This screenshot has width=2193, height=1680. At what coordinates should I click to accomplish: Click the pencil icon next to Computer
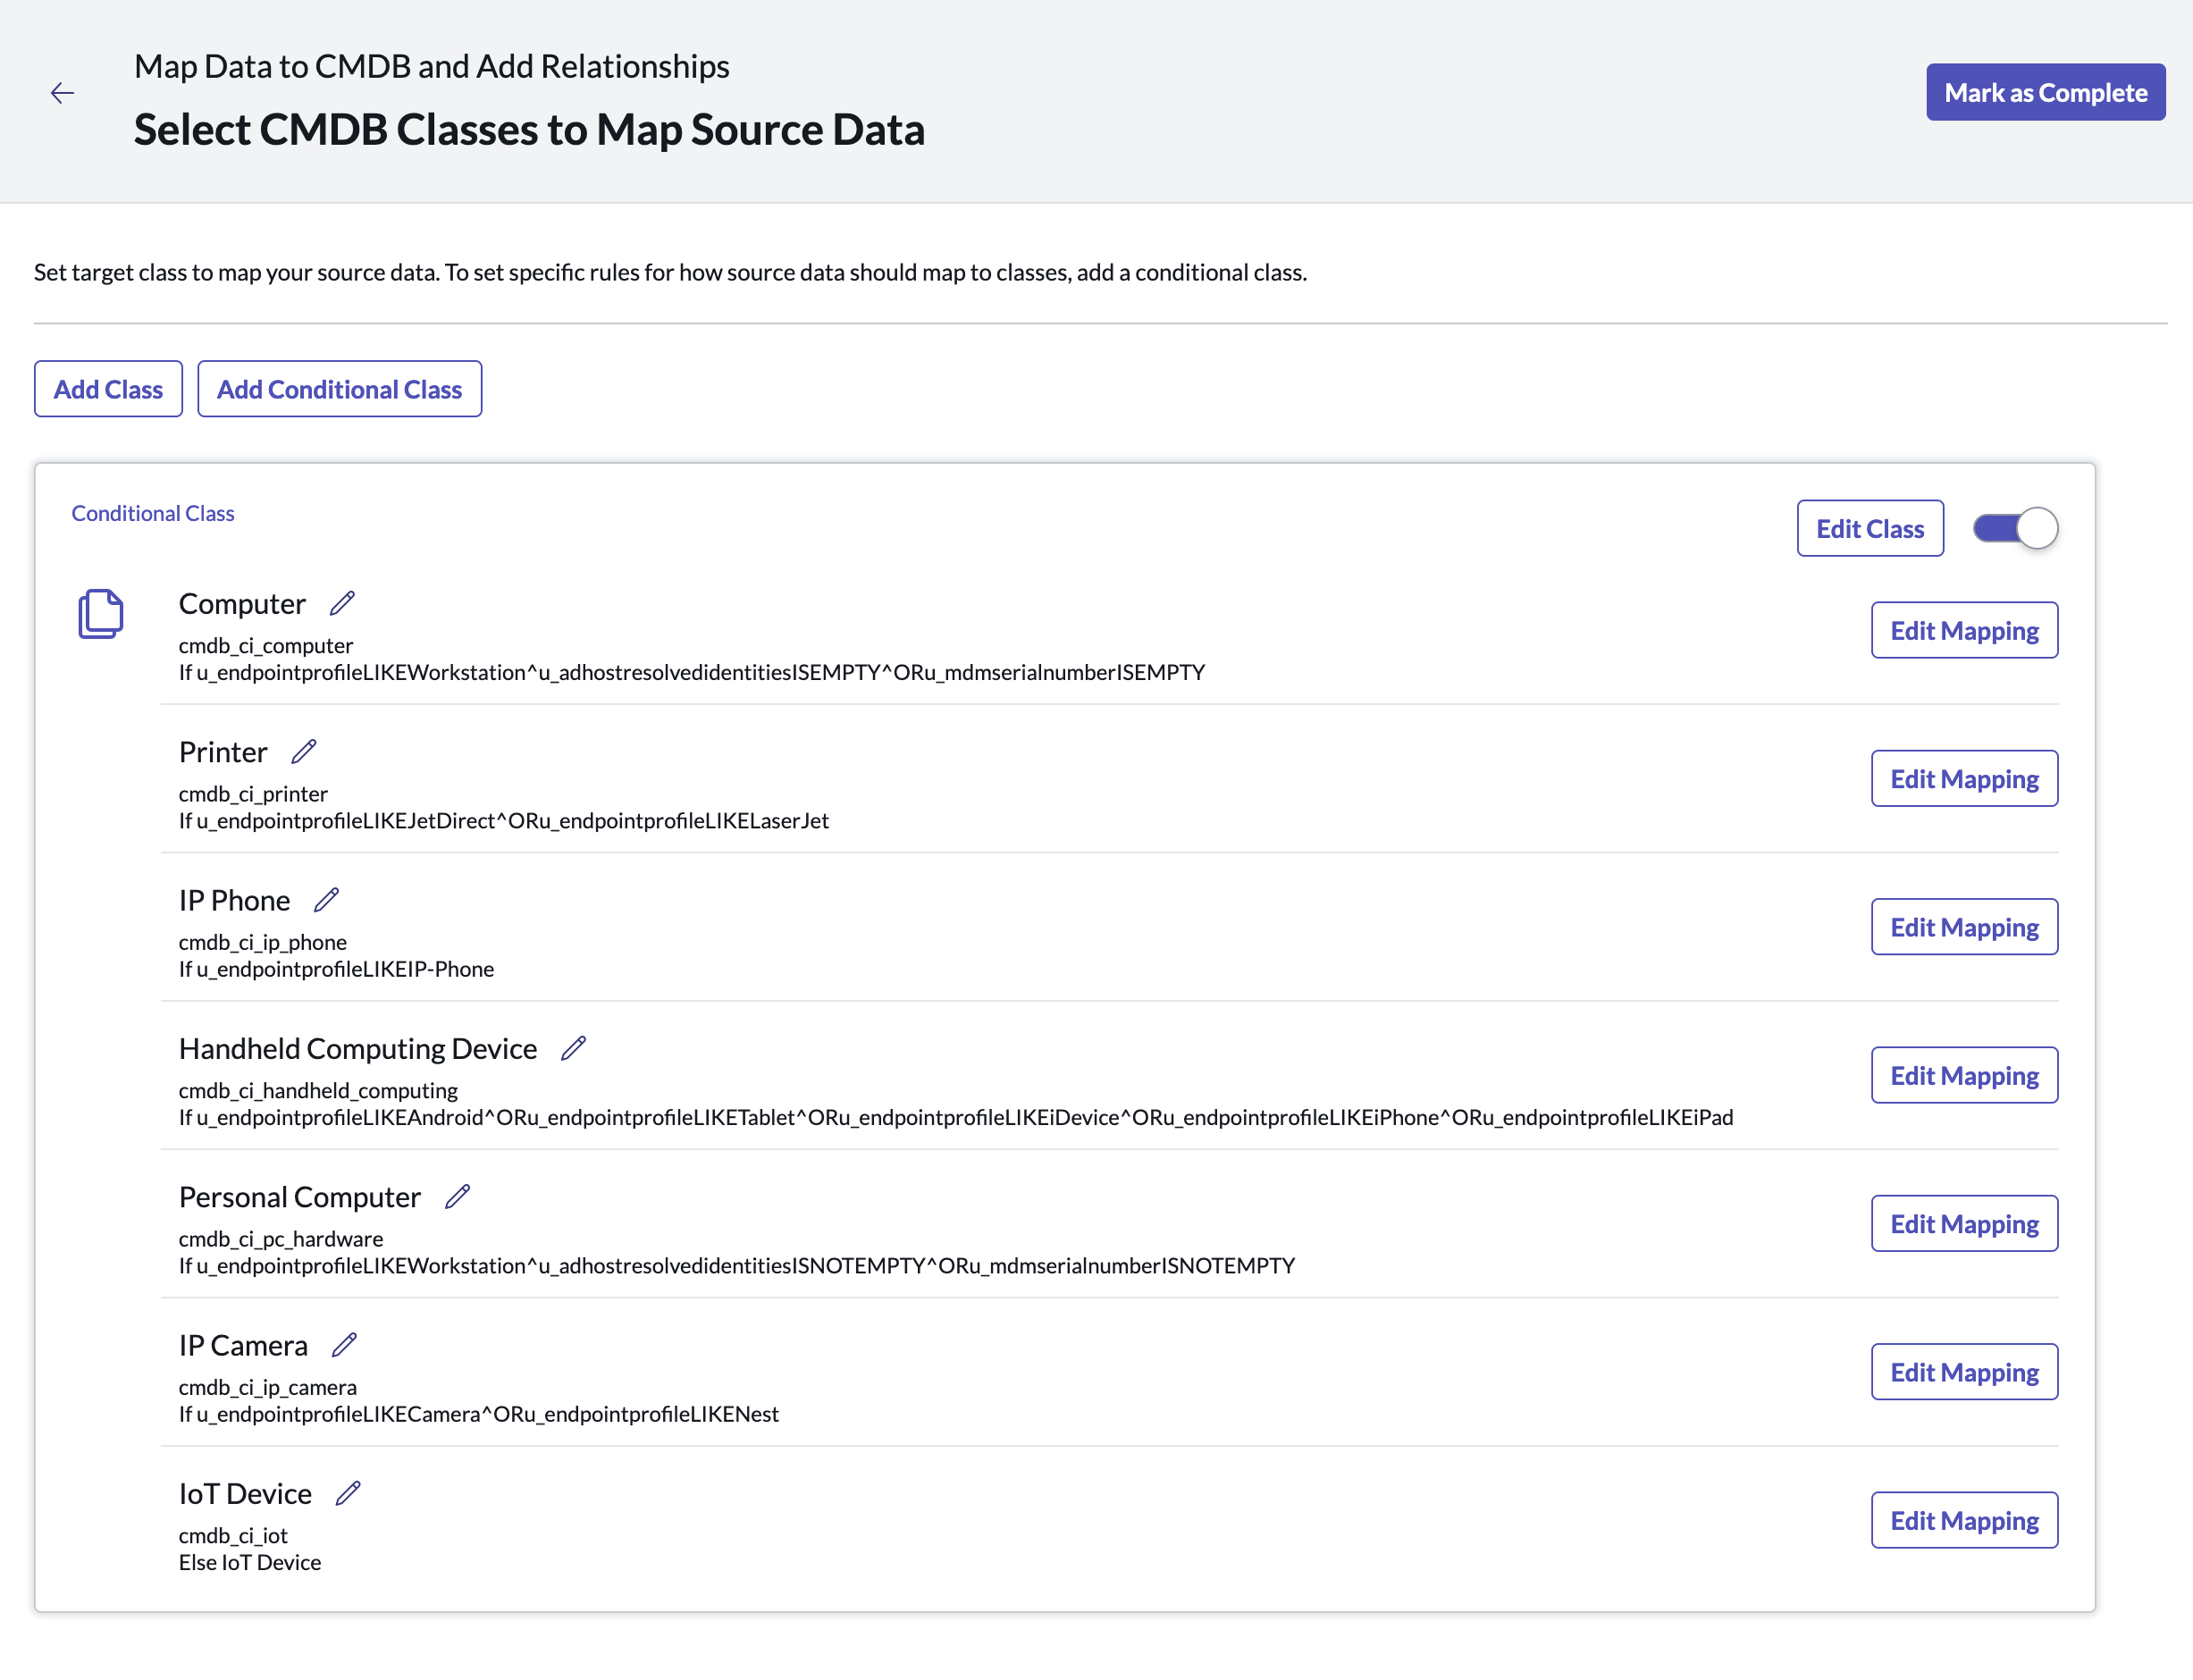pos(342,603)
